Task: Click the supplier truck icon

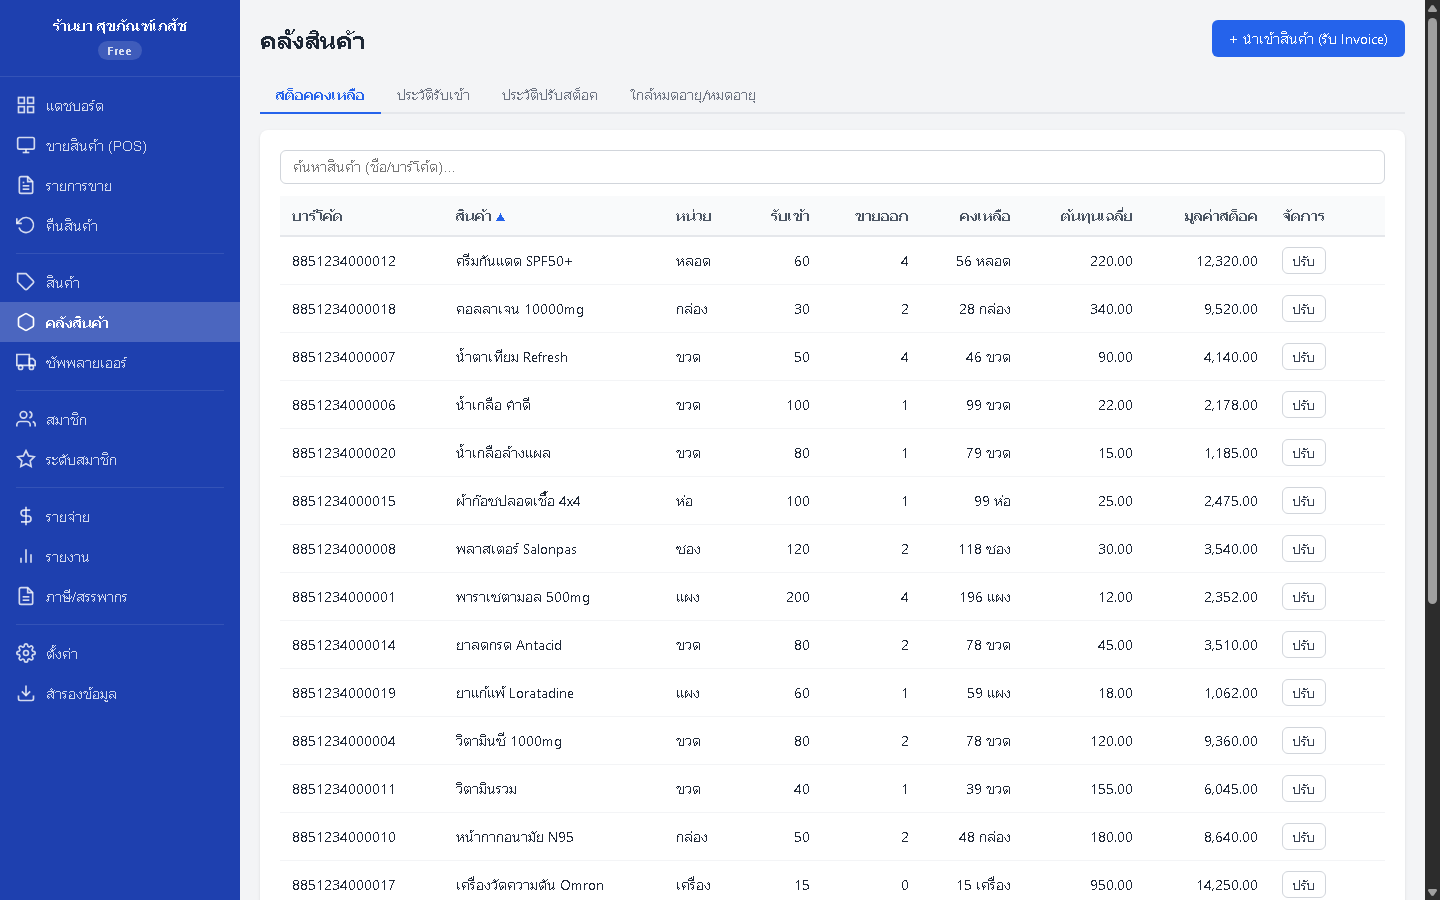Action: pyautogui.click(x=26, y=362)
